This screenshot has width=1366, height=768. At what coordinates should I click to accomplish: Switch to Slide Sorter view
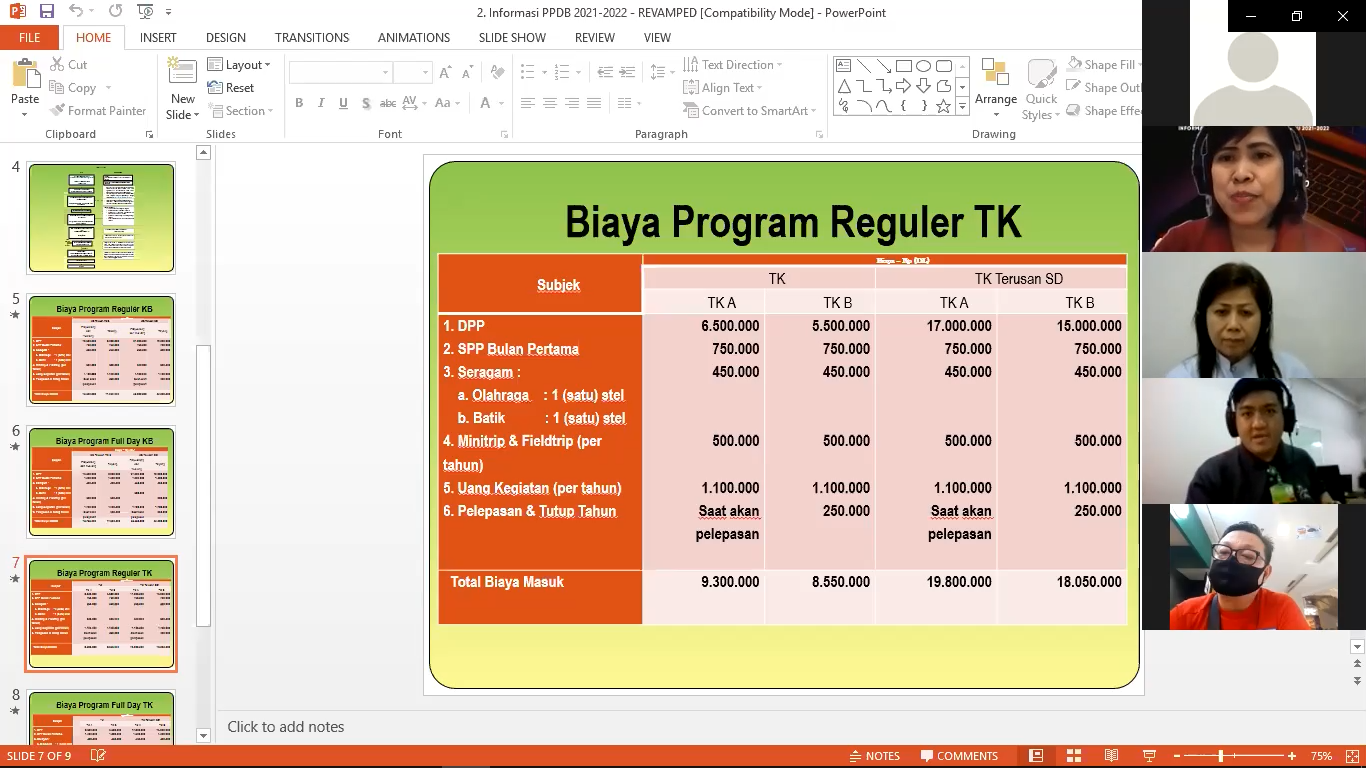tap(1074, 756)
